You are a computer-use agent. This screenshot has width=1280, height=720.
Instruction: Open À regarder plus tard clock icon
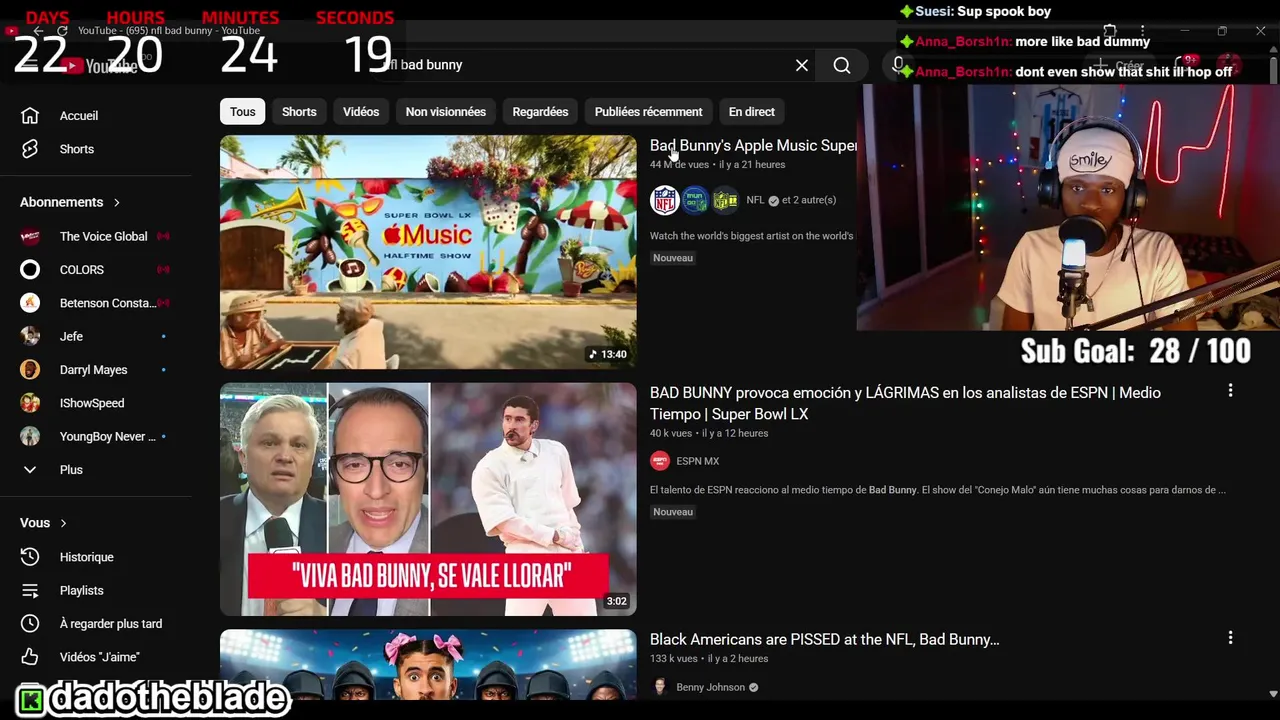pyautogui.click(x=30, y=624)
